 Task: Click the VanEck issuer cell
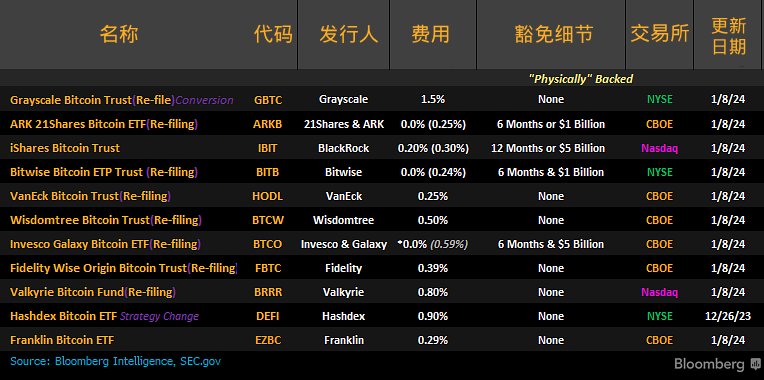tap(344, 196)
